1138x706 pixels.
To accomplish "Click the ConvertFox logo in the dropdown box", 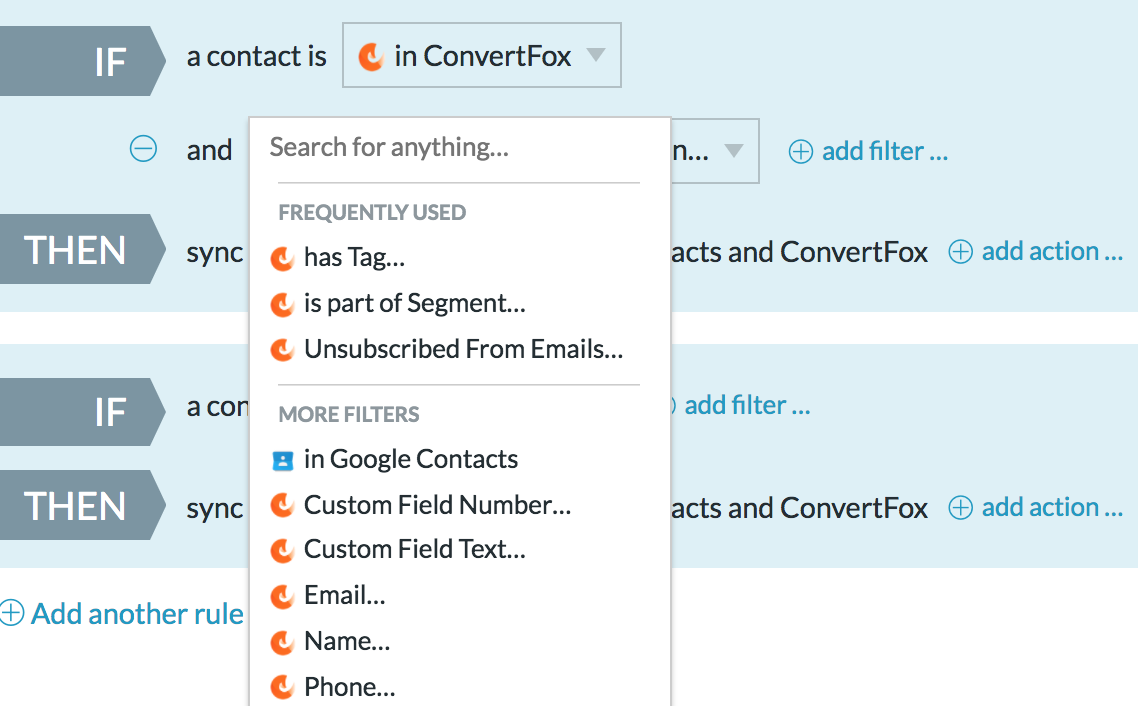I will pos(371,57).
